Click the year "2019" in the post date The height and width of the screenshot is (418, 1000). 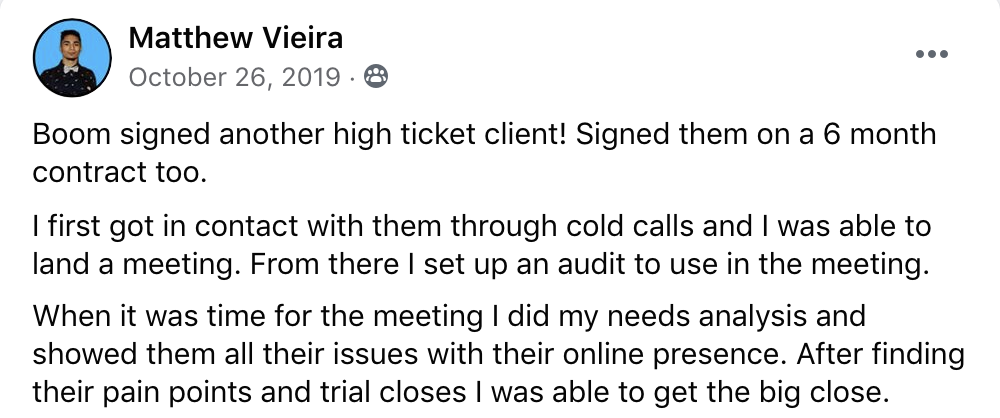[x=311, y=78]
